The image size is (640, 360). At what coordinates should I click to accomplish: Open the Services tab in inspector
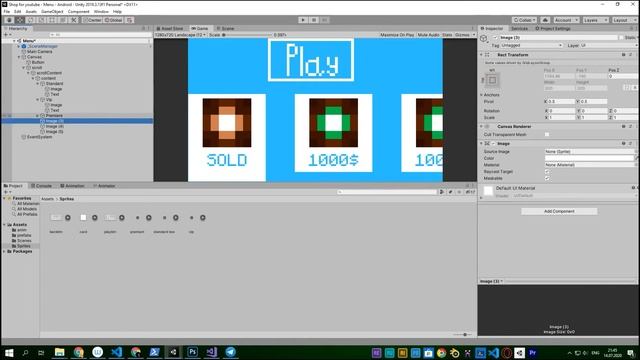(x=519, y=29)
